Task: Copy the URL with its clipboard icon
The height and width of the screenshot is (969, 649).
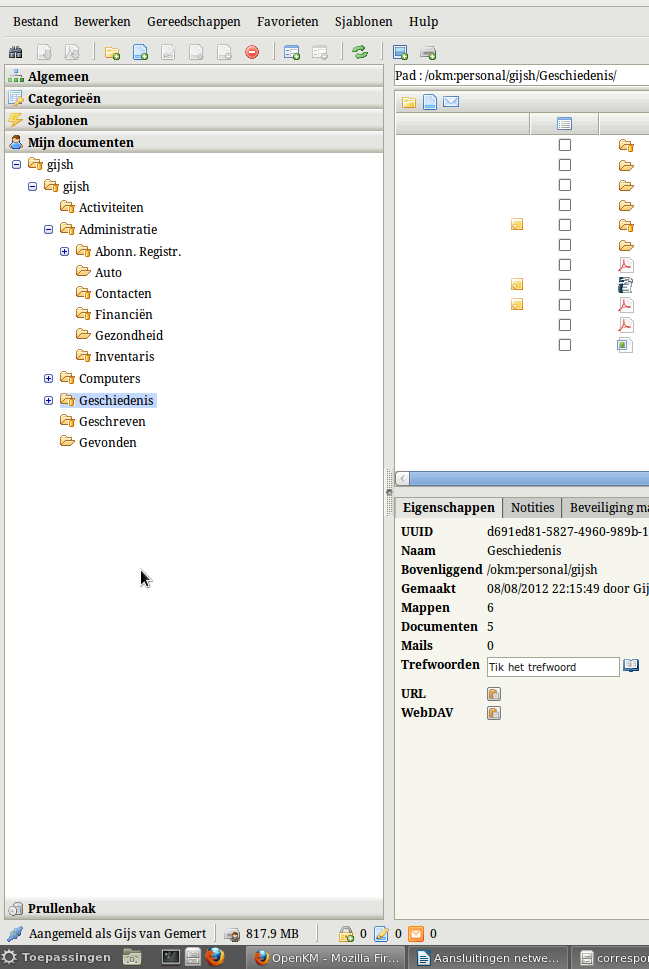Action: 493,694
